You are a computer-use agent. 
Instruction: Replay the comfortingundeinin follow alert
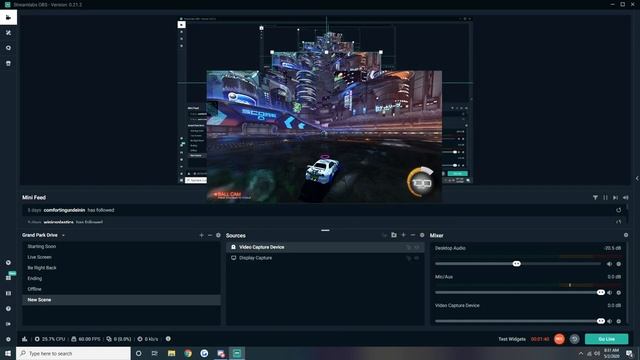tap(619, 210)
